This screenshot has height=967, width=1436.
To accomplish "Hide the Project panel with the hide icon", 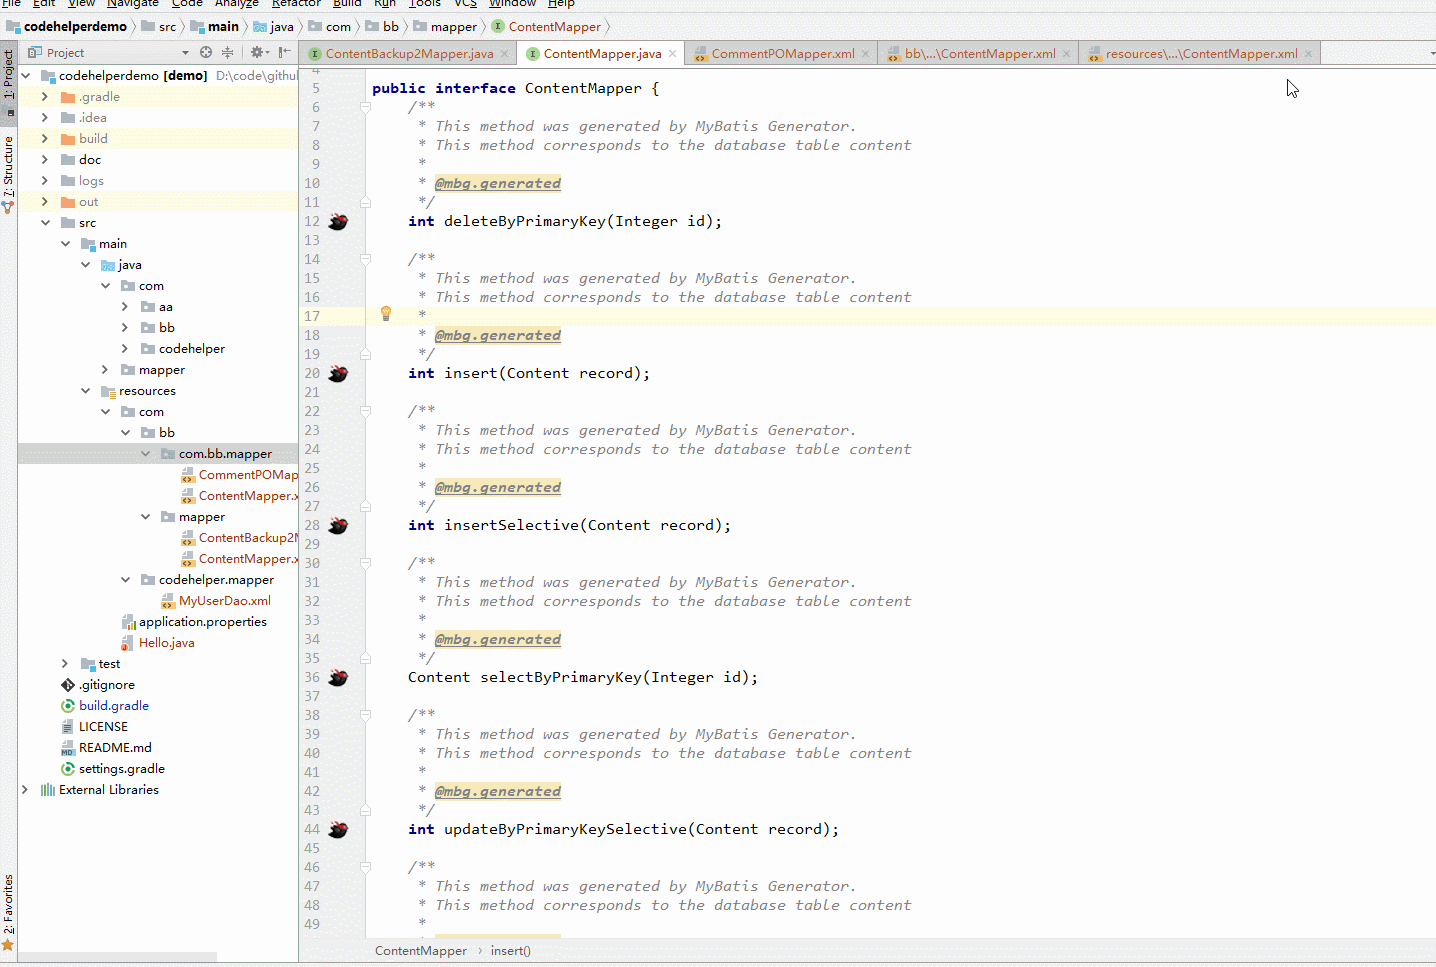I will click(x=285, y=52).
